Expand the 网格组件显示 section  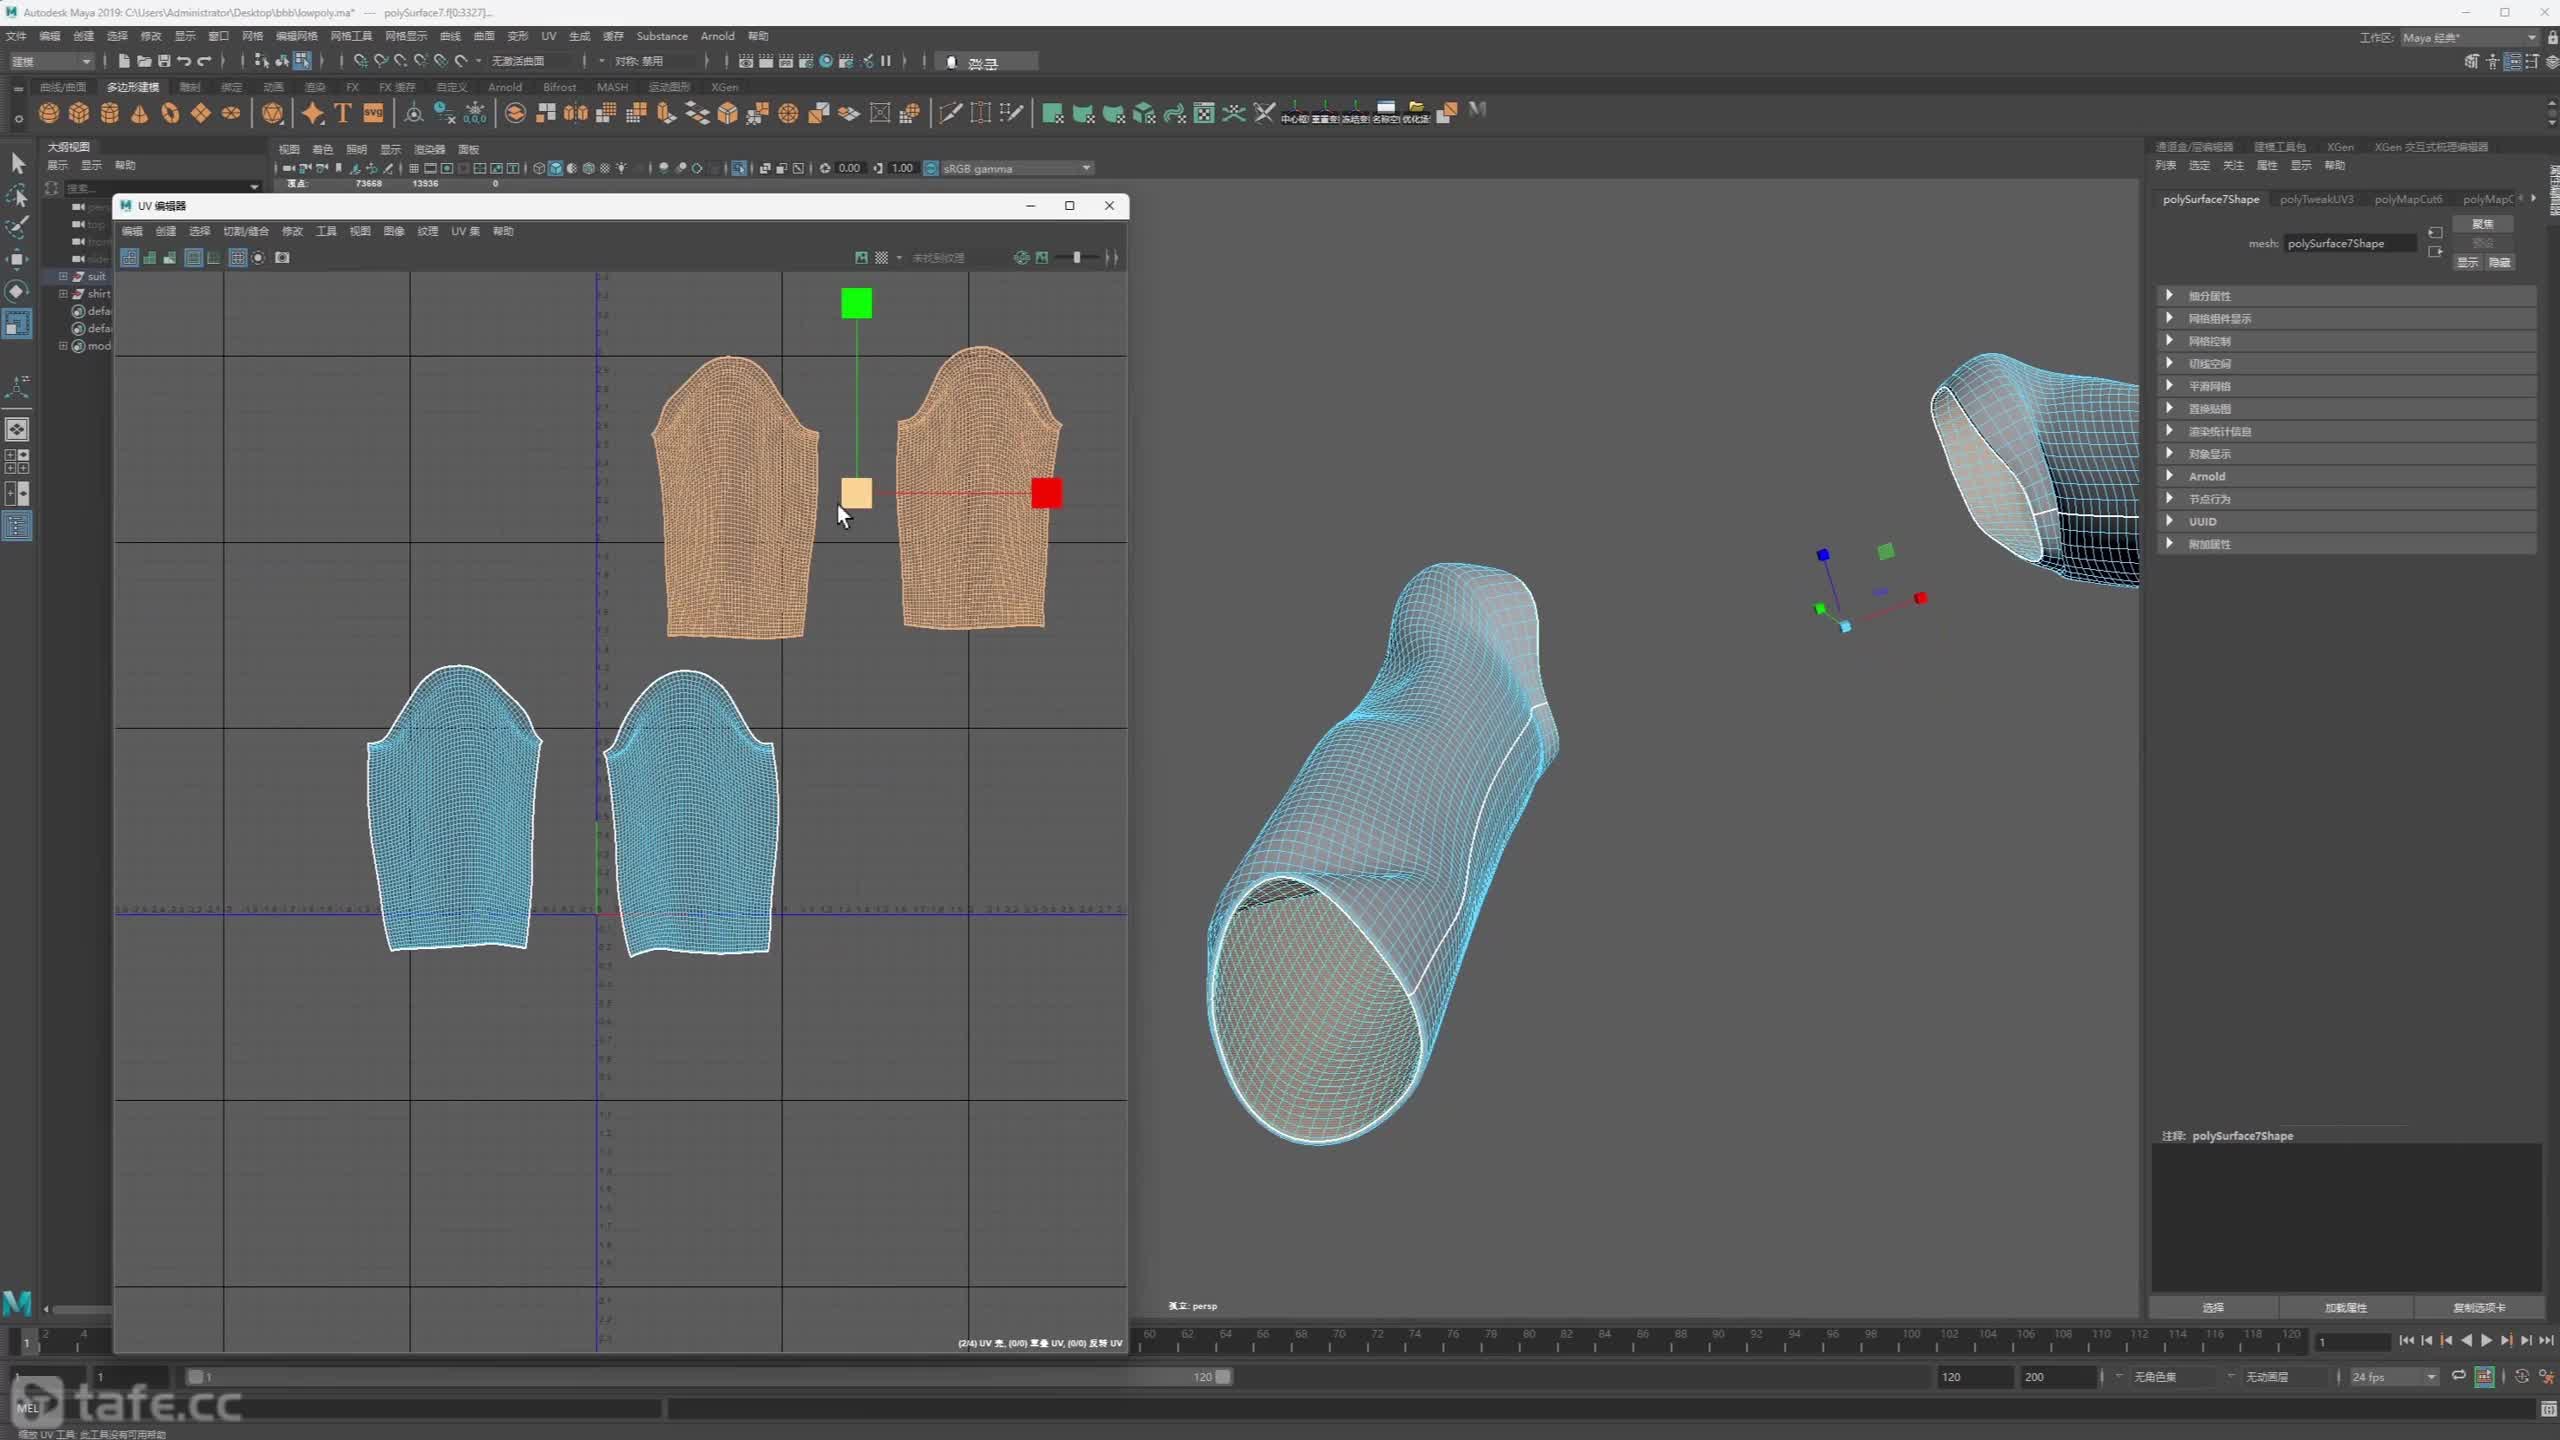pos(2346,318)
